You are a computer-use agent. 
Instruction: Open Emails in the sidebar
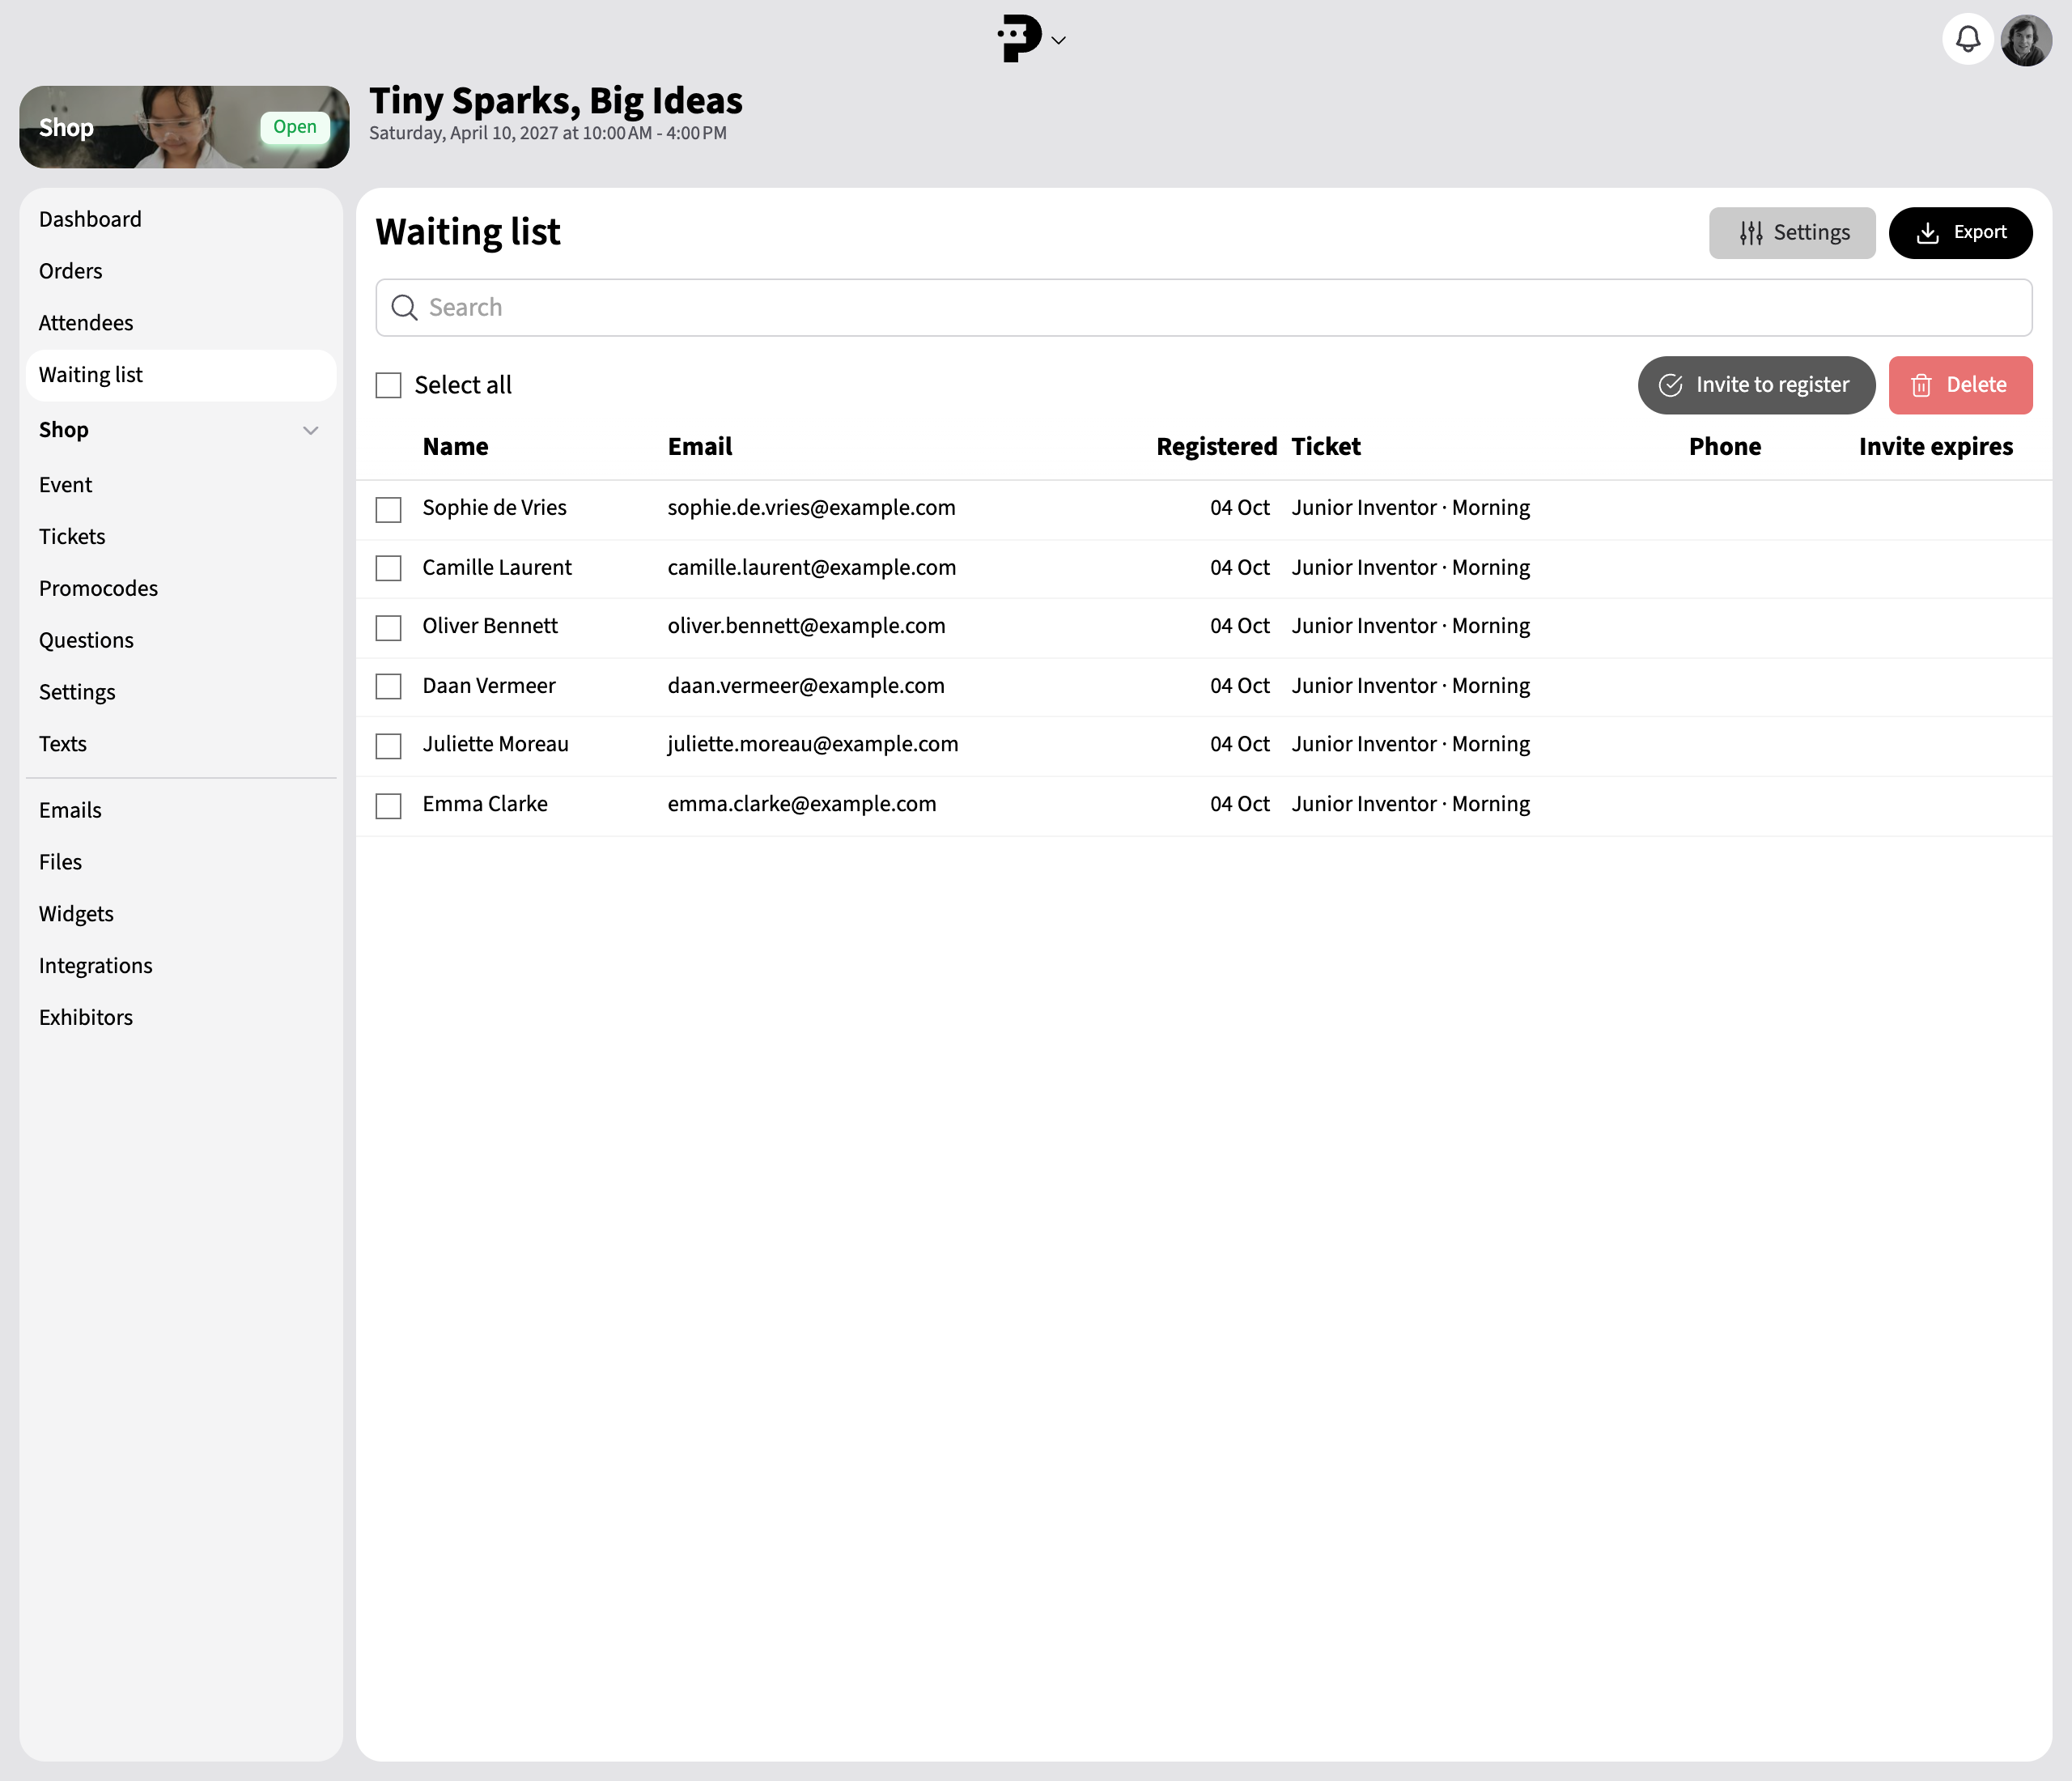tap(180, 811)
